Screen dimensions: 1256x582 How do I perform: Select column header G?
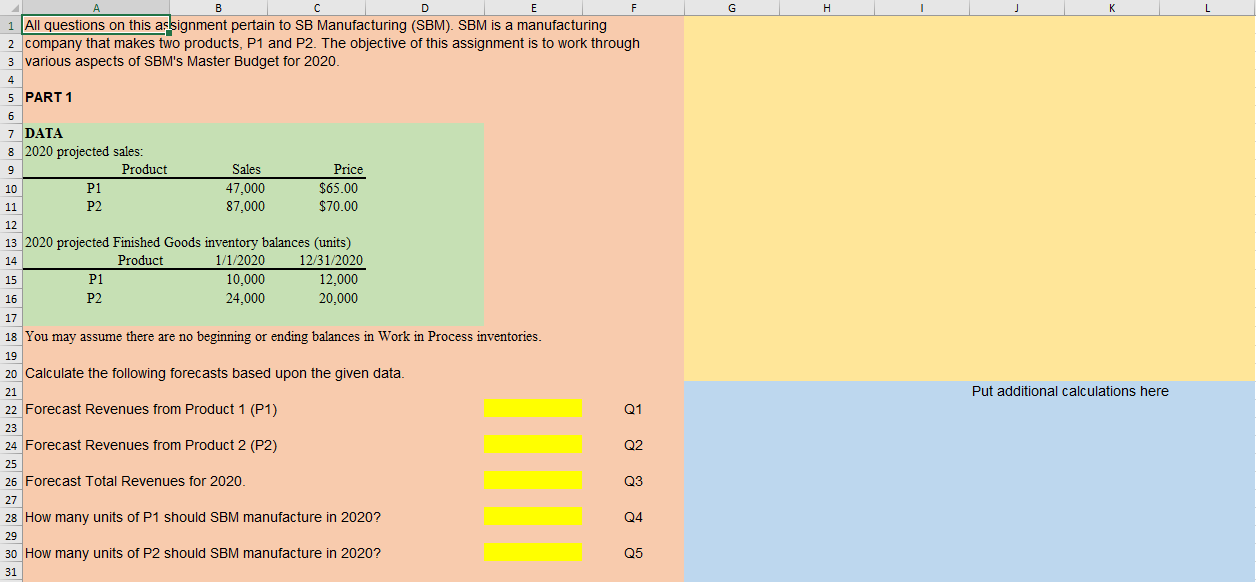(731, 7)
